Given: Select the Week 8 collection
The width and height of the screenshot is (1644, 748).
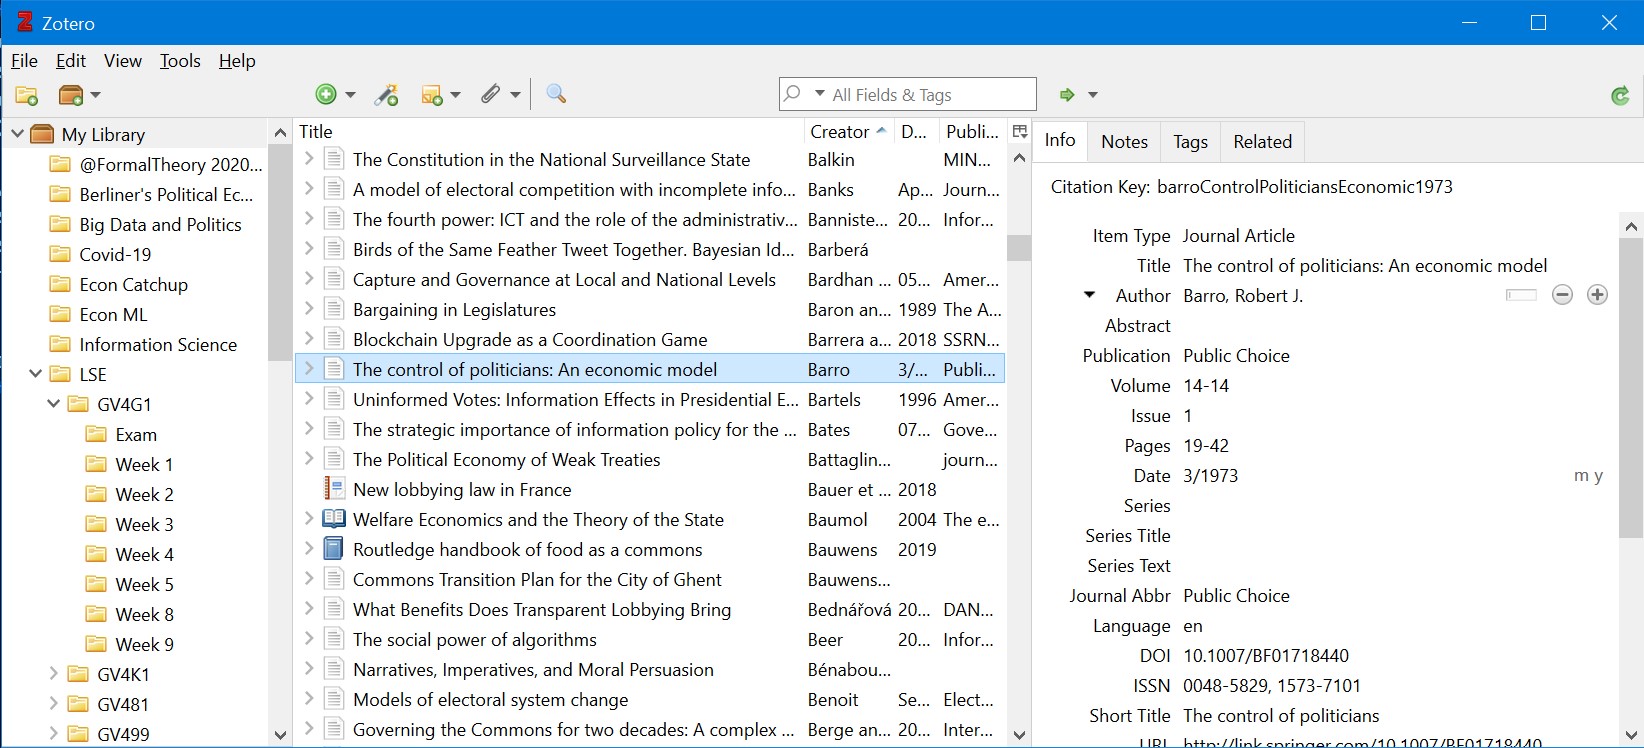Looking at the screenshot, I should [x=144, y=615].
